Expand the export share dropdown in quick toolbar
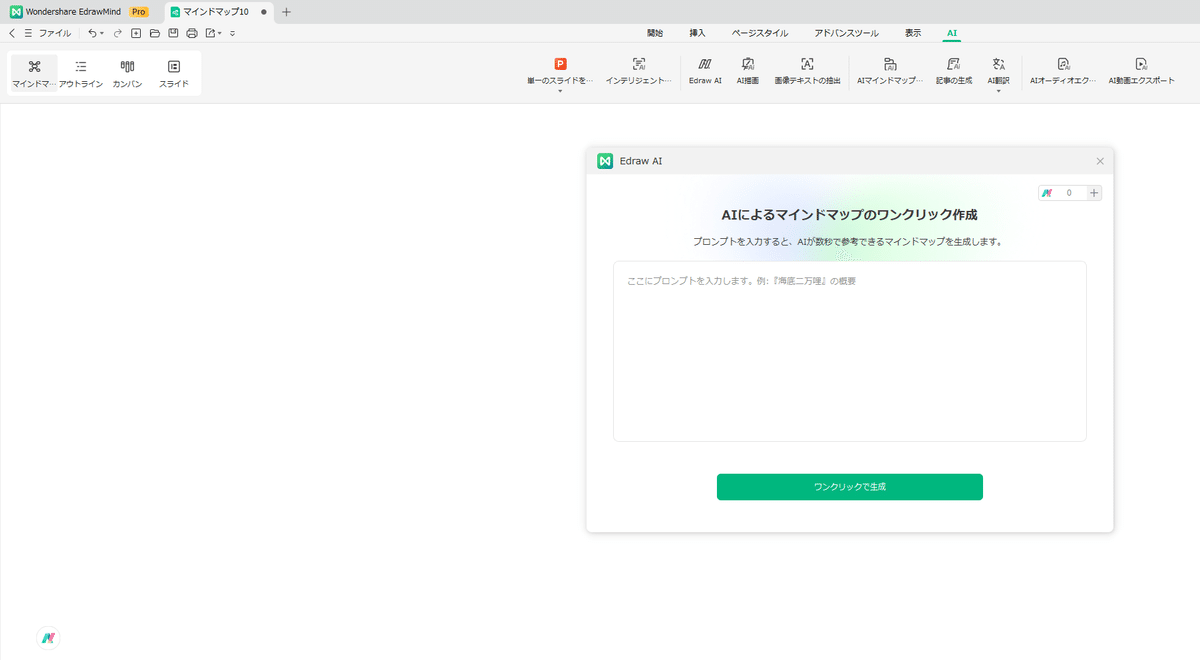1200x660 pixels. coord(219,33)
